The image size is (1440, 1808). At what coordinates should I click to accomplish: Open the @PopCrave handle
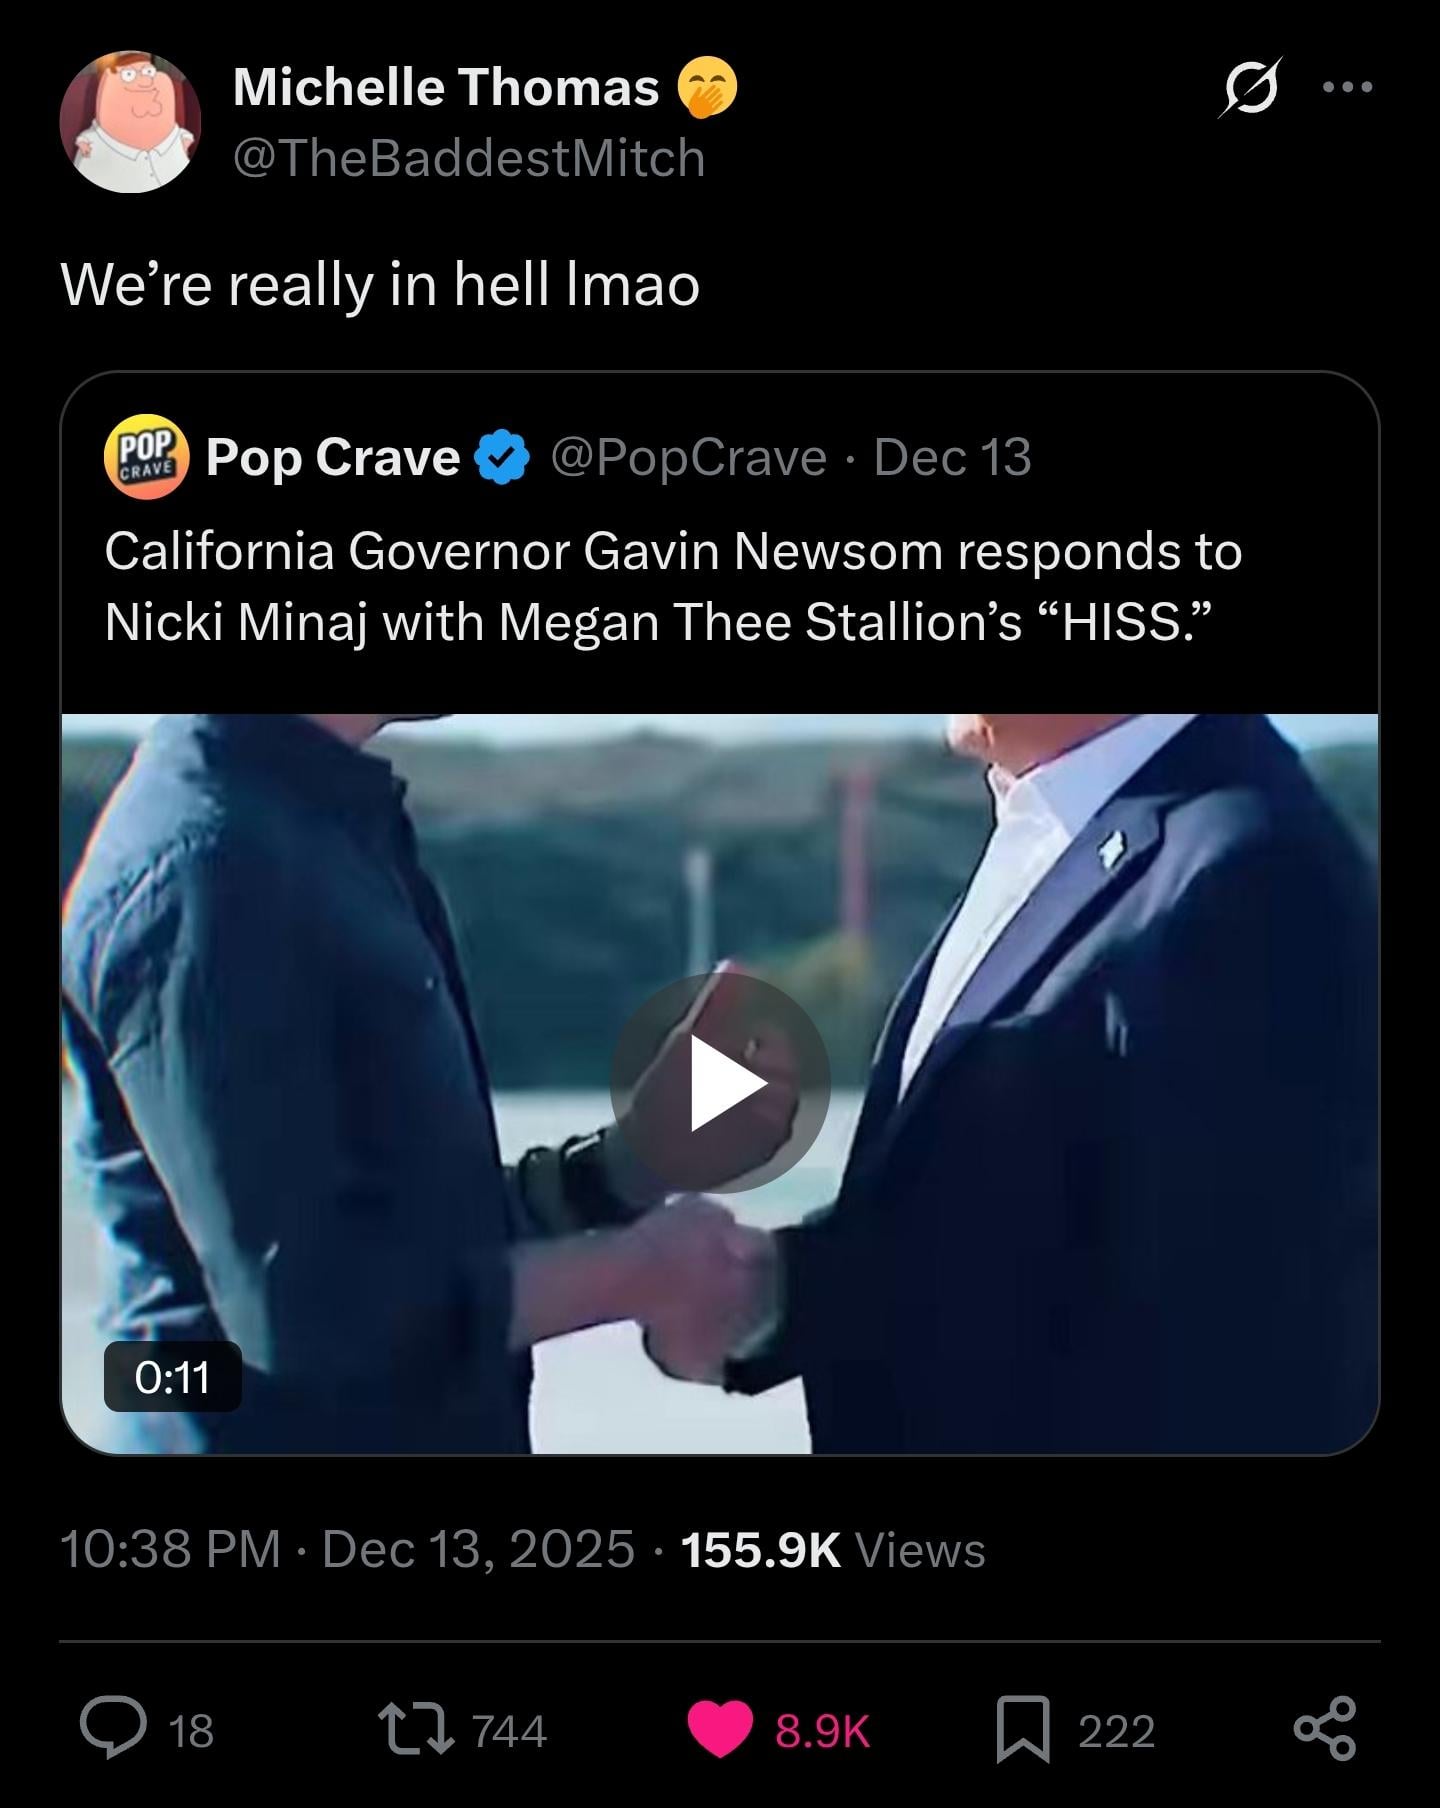click(689, 457)
